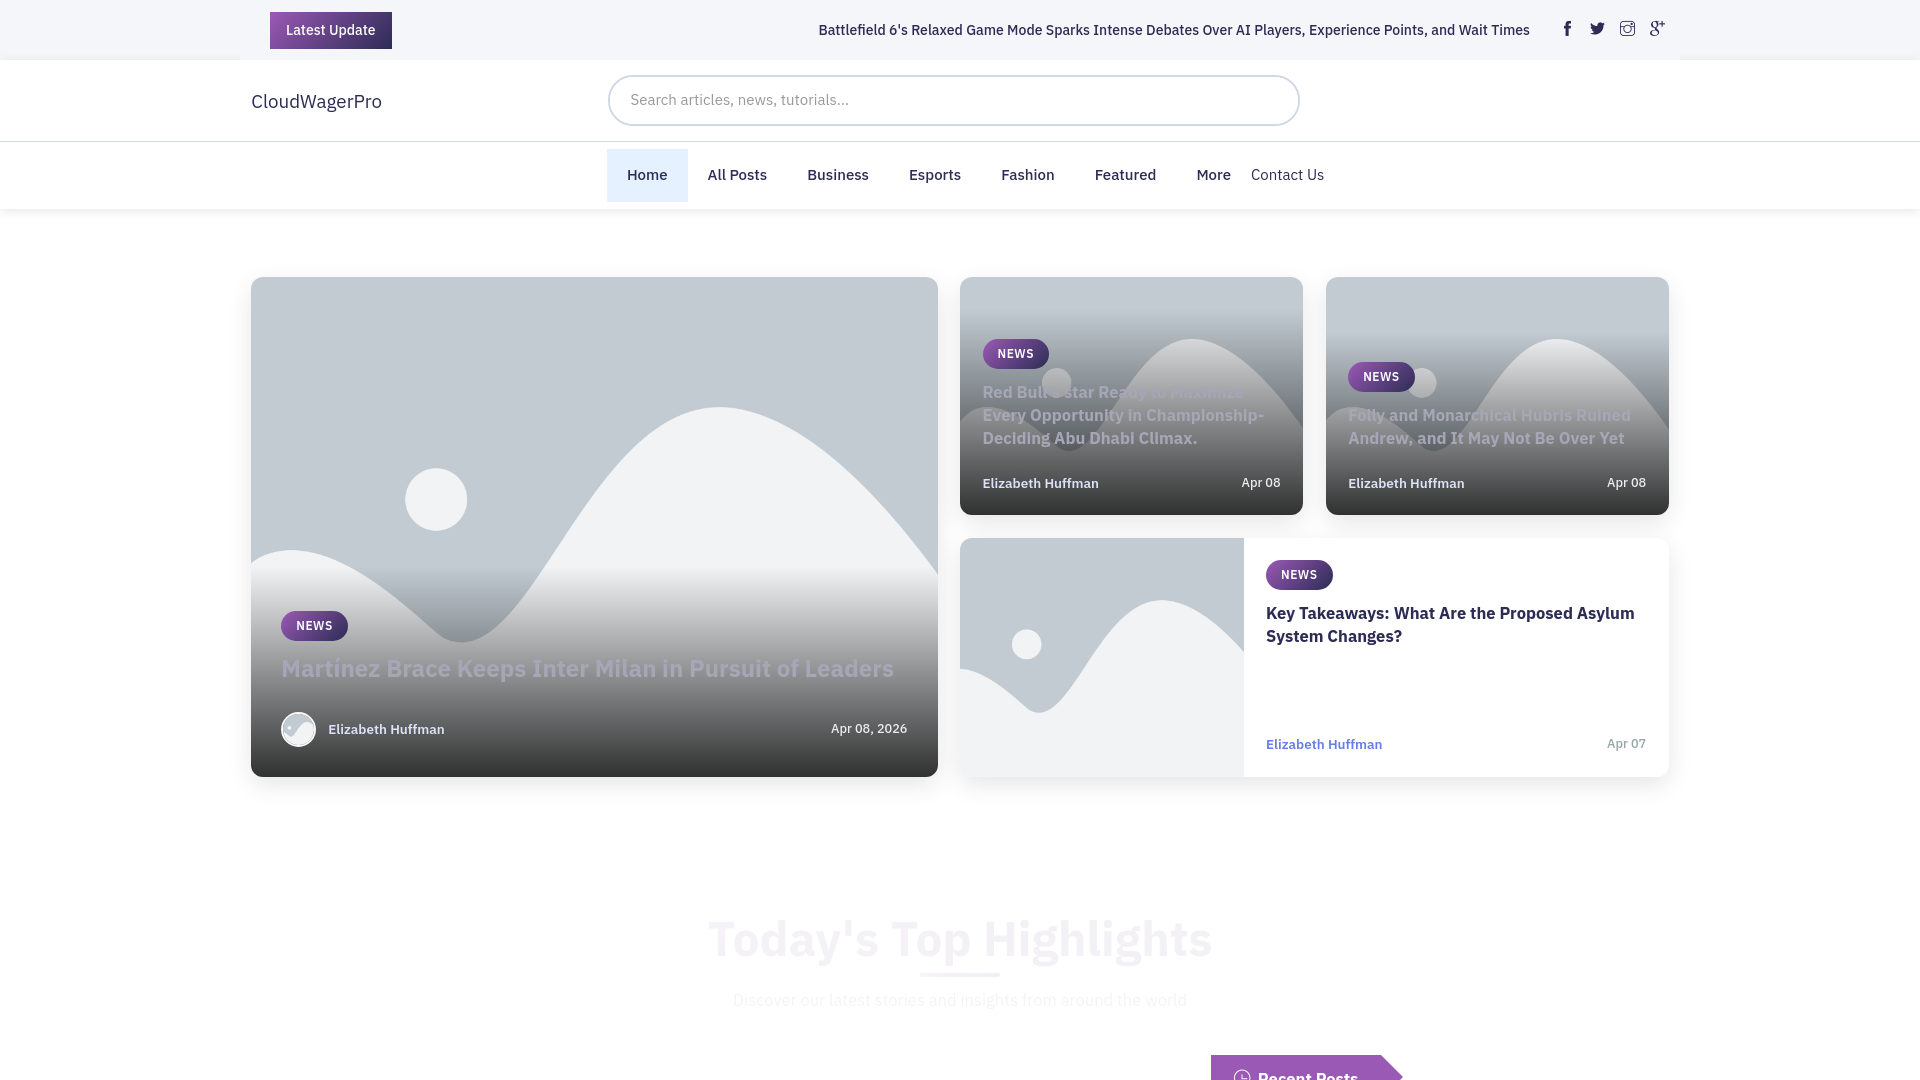Select the Home menu item
Viewport: 1920px width, 1080px height.
coord(647,175)
